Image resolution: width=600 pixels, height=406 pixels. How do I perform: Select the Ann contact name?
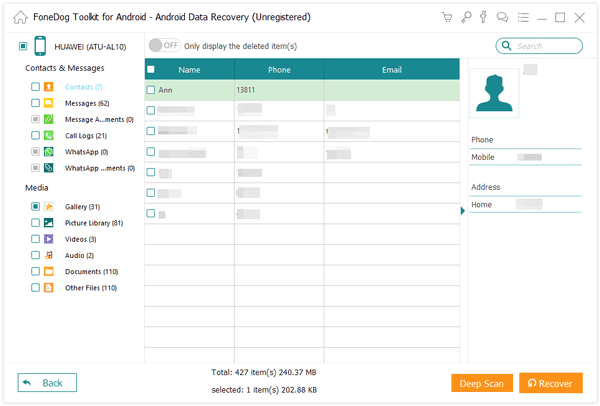pos(165,90)
